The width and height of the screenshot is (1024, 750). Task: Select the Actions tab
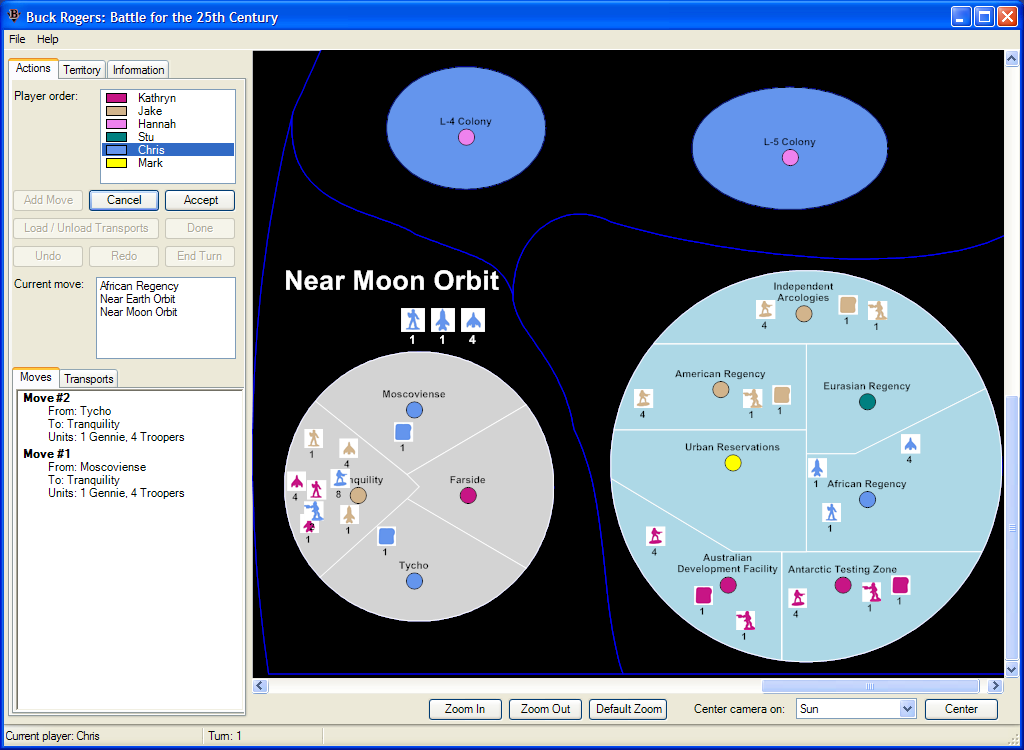[x=33, y=68]
